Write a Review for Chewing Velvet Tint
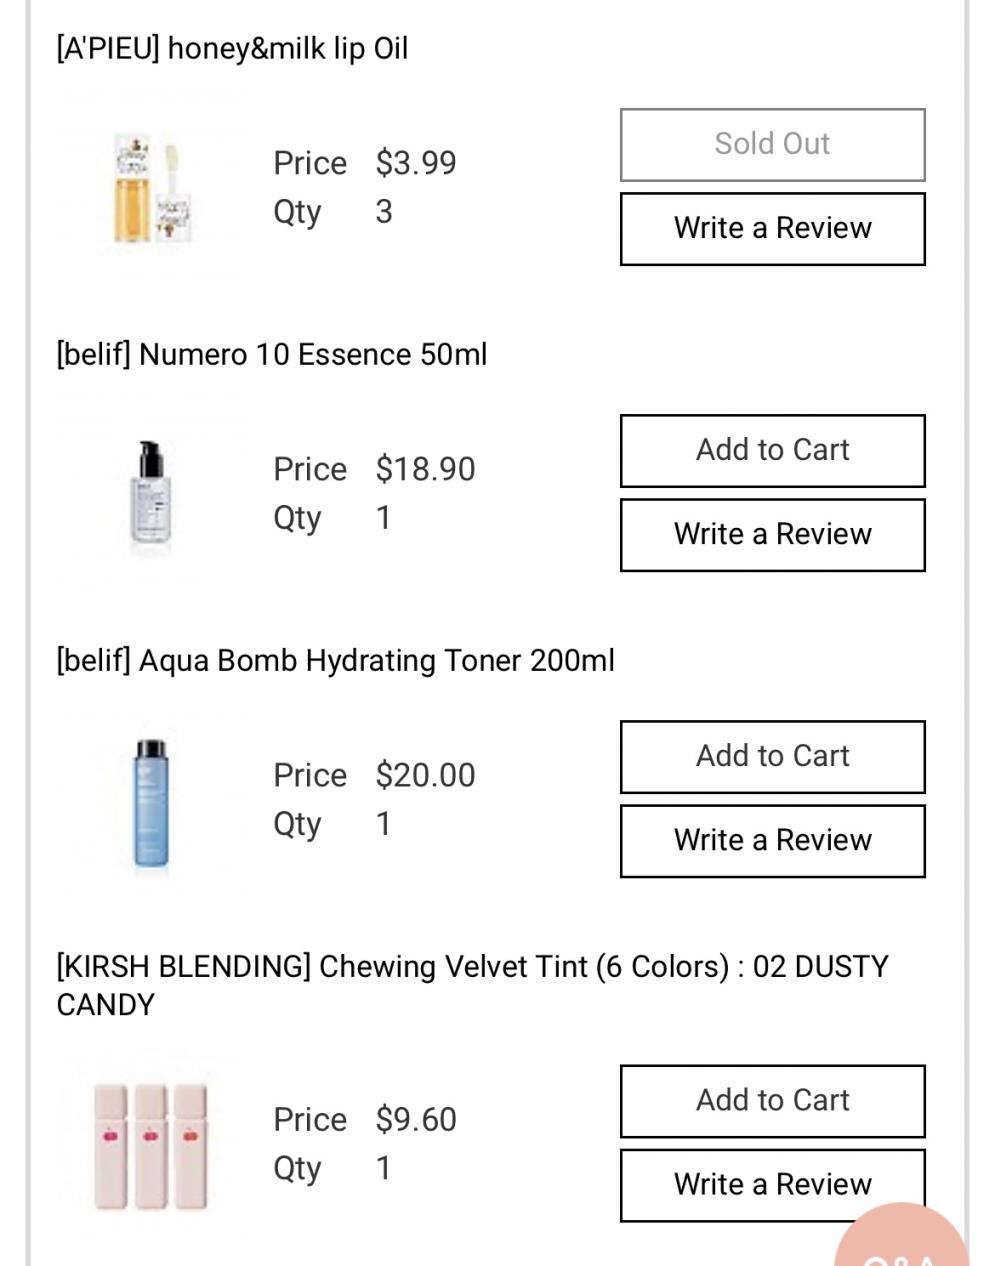The image size is (995, 1266). tap(772, 1185)
